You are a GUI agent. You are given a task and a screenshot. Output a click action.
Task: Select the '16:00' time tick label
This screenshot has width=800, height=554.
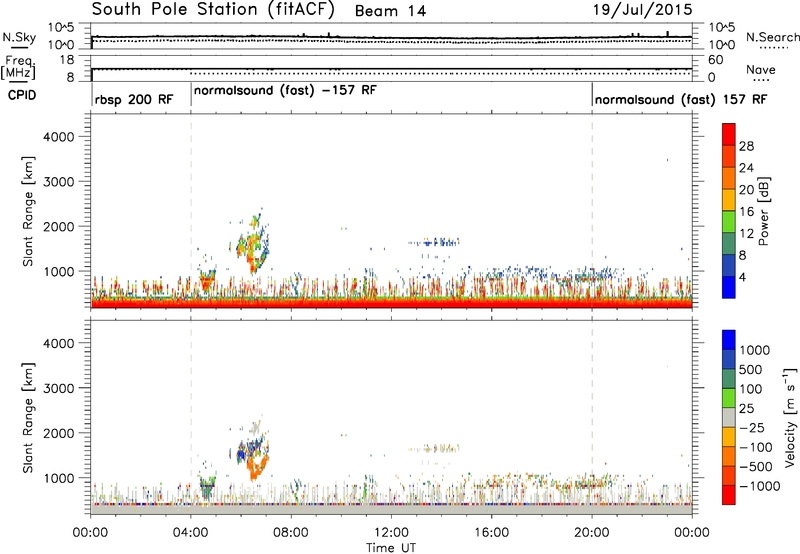tap(491, 533)
